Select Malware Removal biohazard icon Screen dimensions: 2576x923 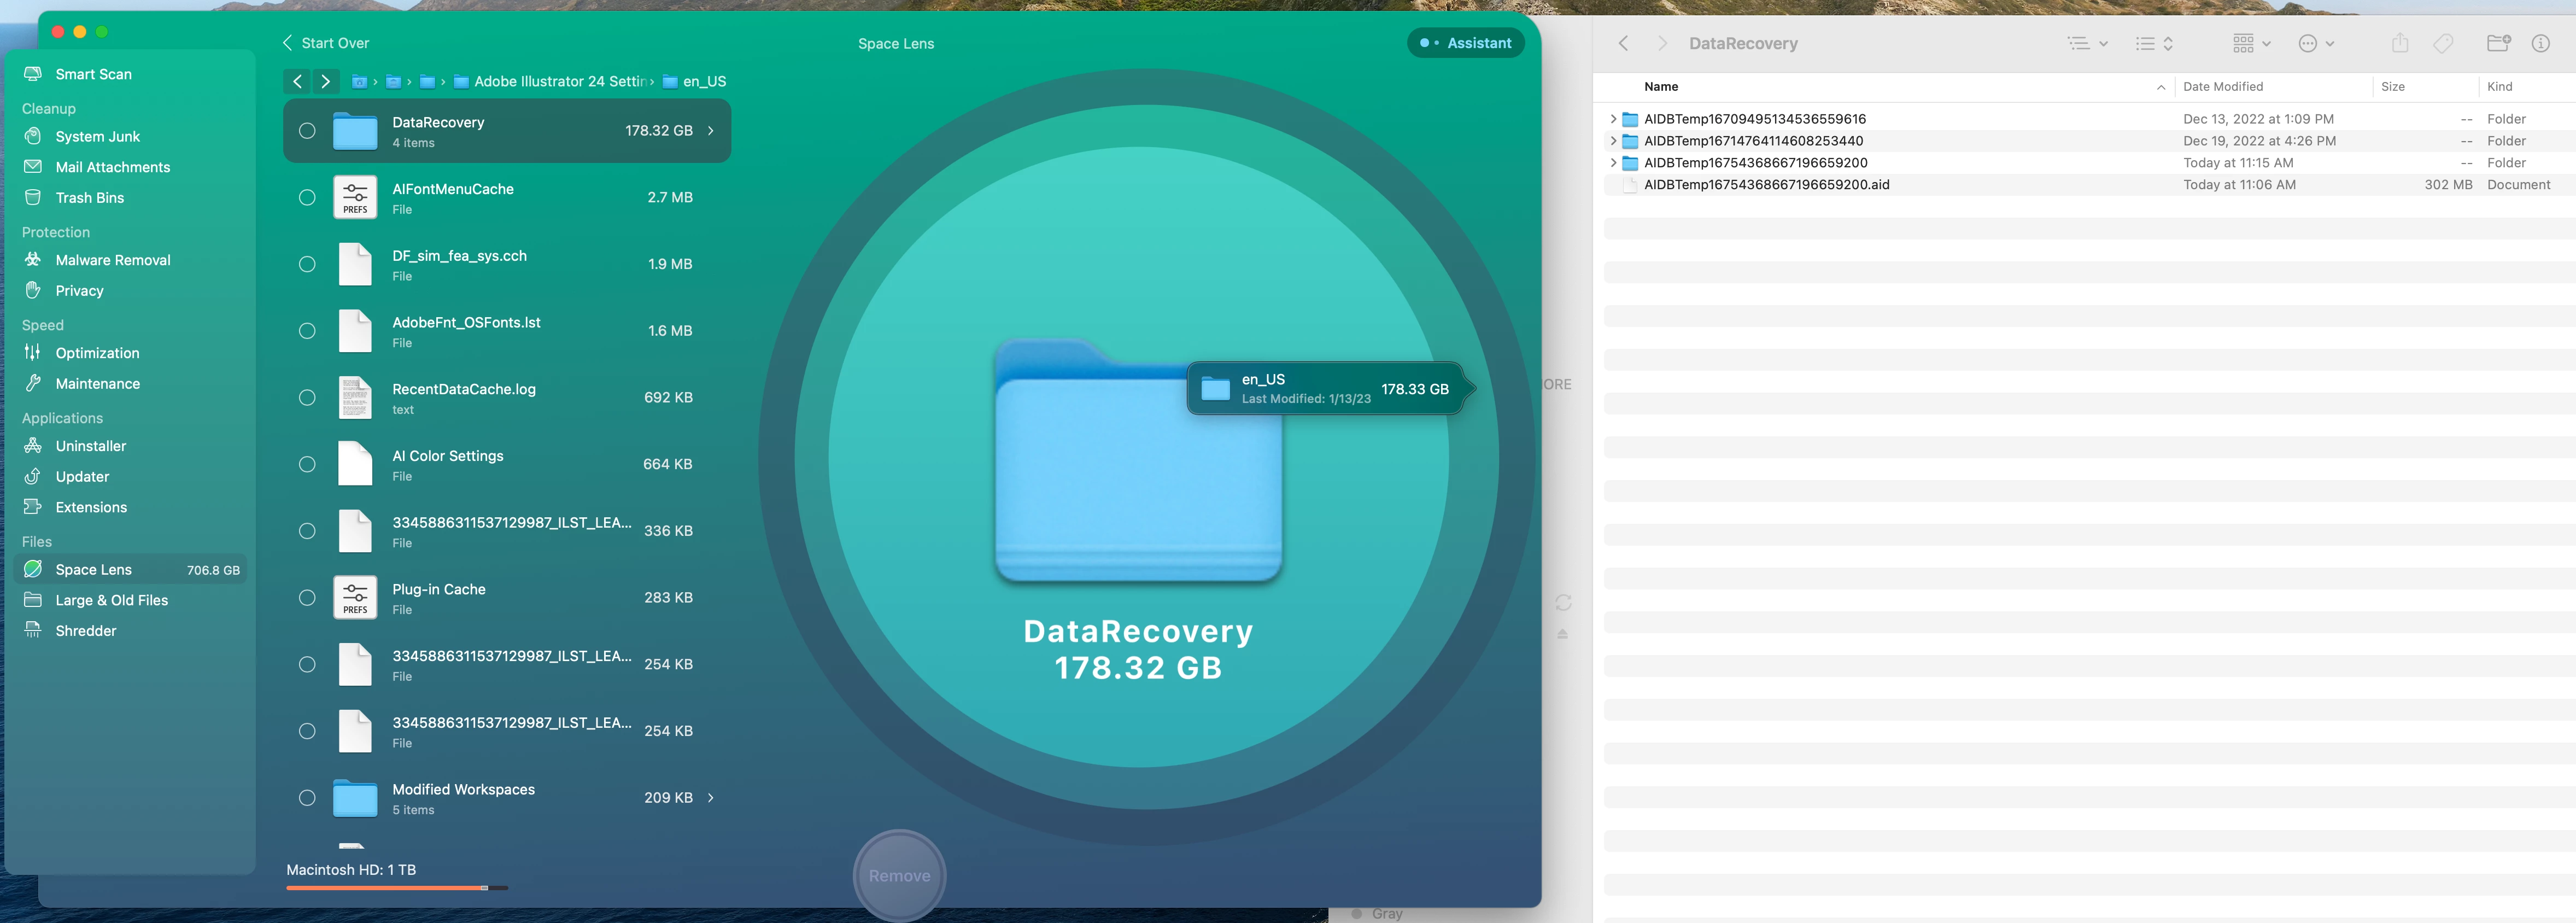(x=33, y=259)
